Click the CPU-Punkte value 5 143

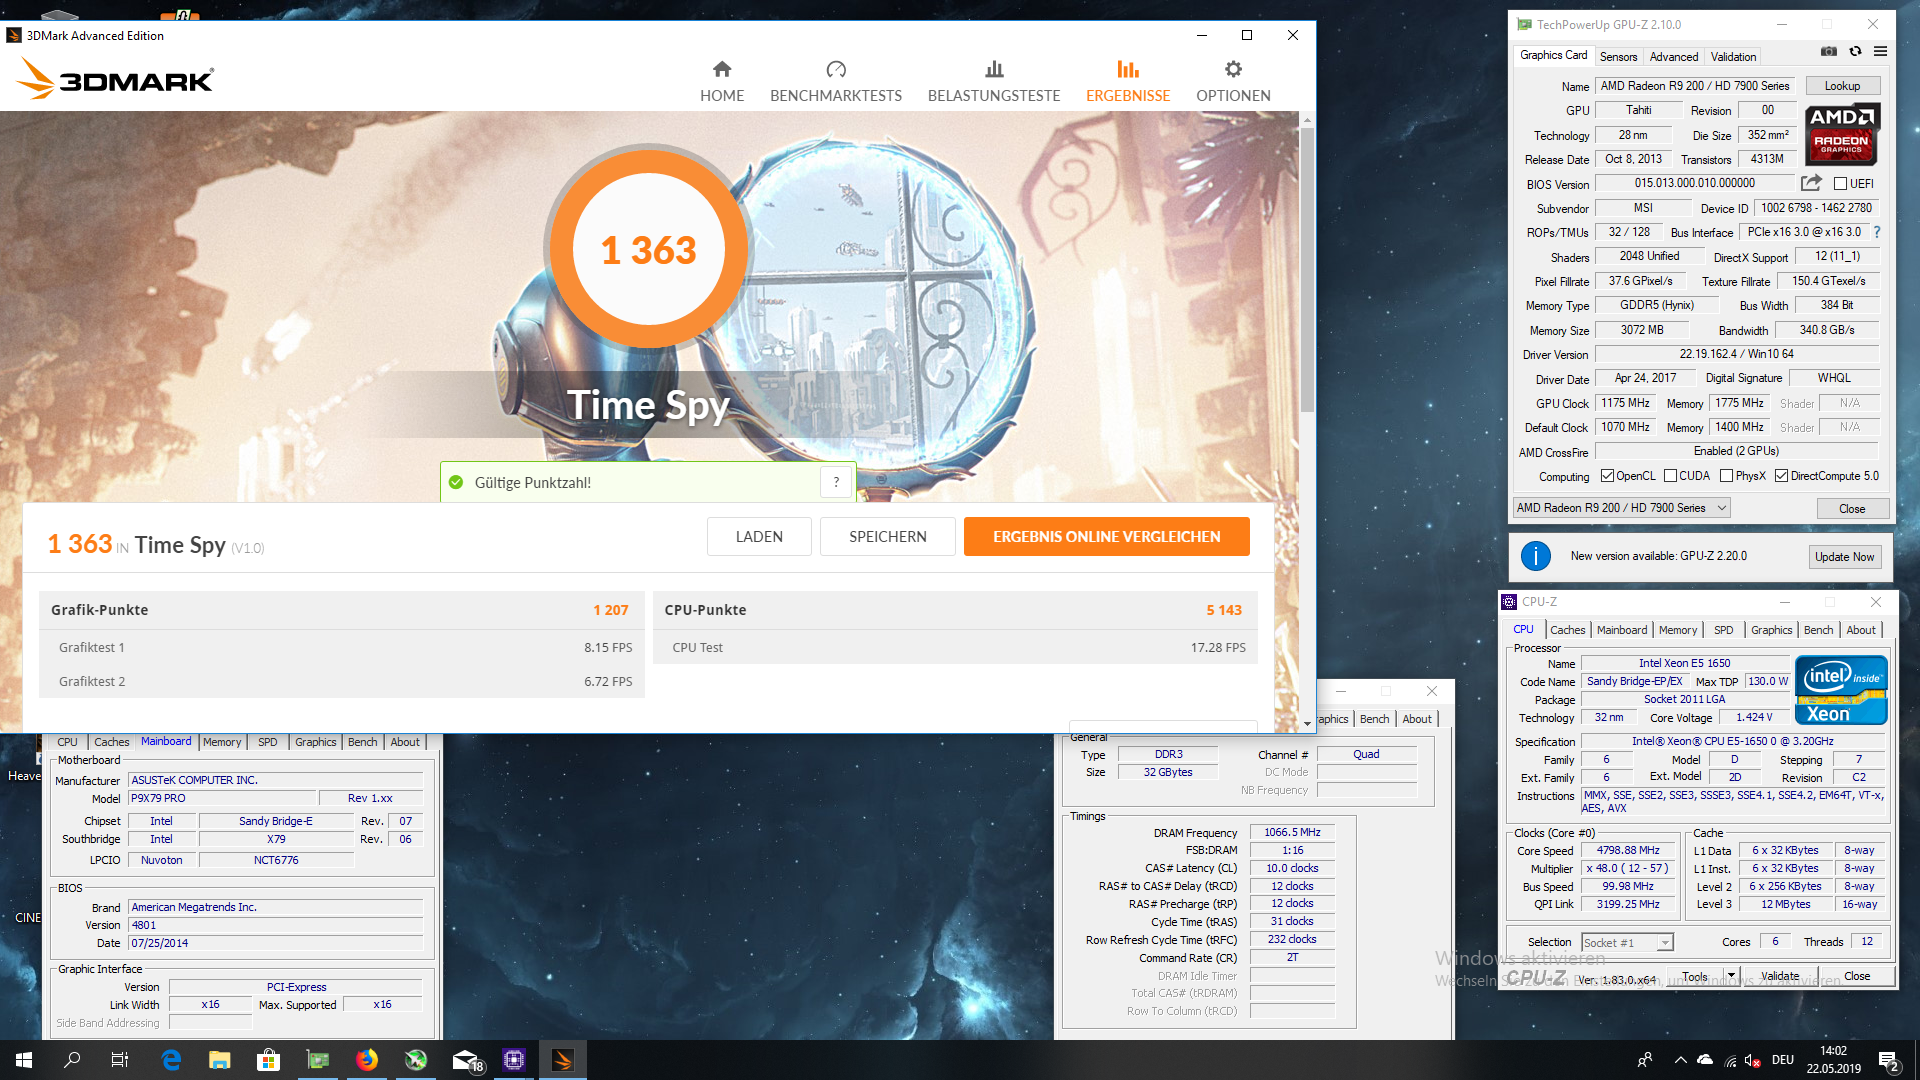coord(1224,610)
